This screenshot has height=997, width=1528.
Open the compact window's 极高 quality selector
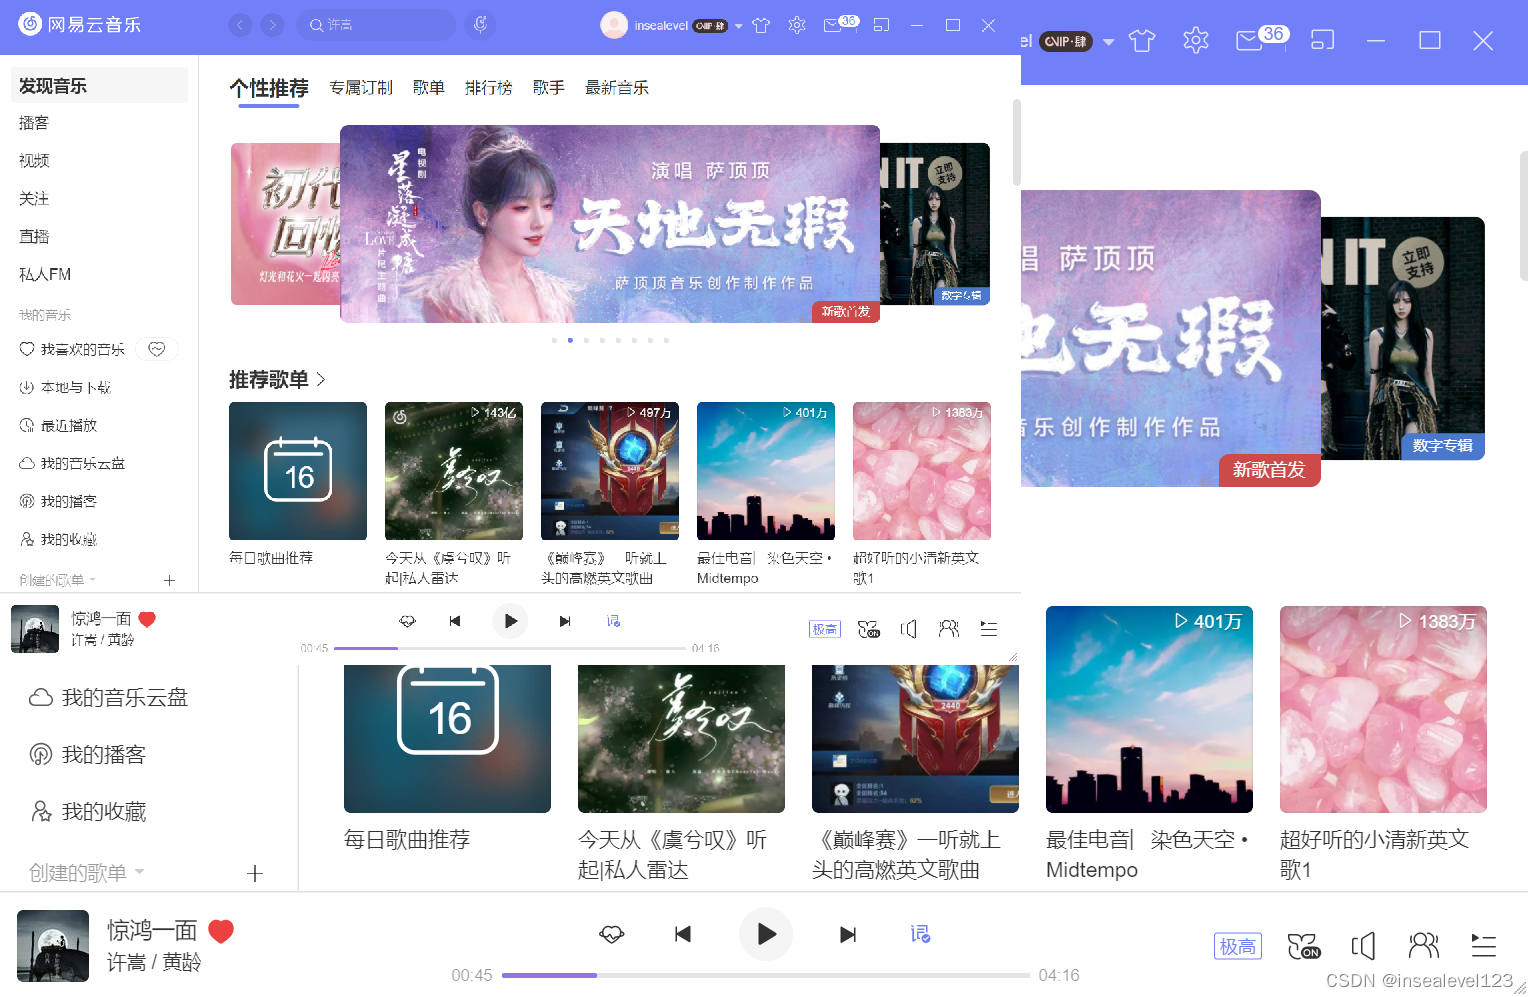(x=825, y=629)
